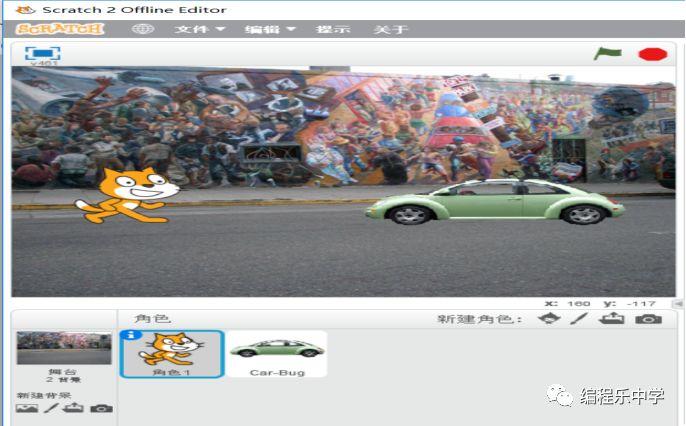Click the cat sprite on the stage
Image resolution: width=686 pixels, height=426 pixels.
pyautogui.click(x=127, y=195)
